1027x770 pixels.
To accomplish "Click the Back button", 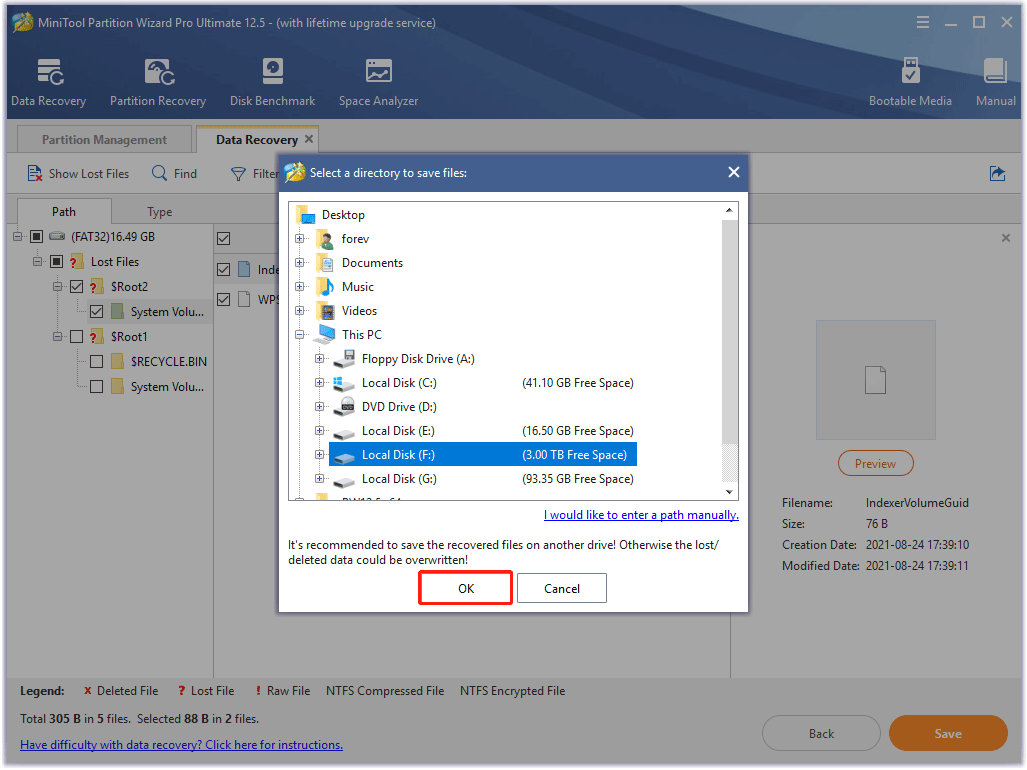I will (x=821, y=733).
